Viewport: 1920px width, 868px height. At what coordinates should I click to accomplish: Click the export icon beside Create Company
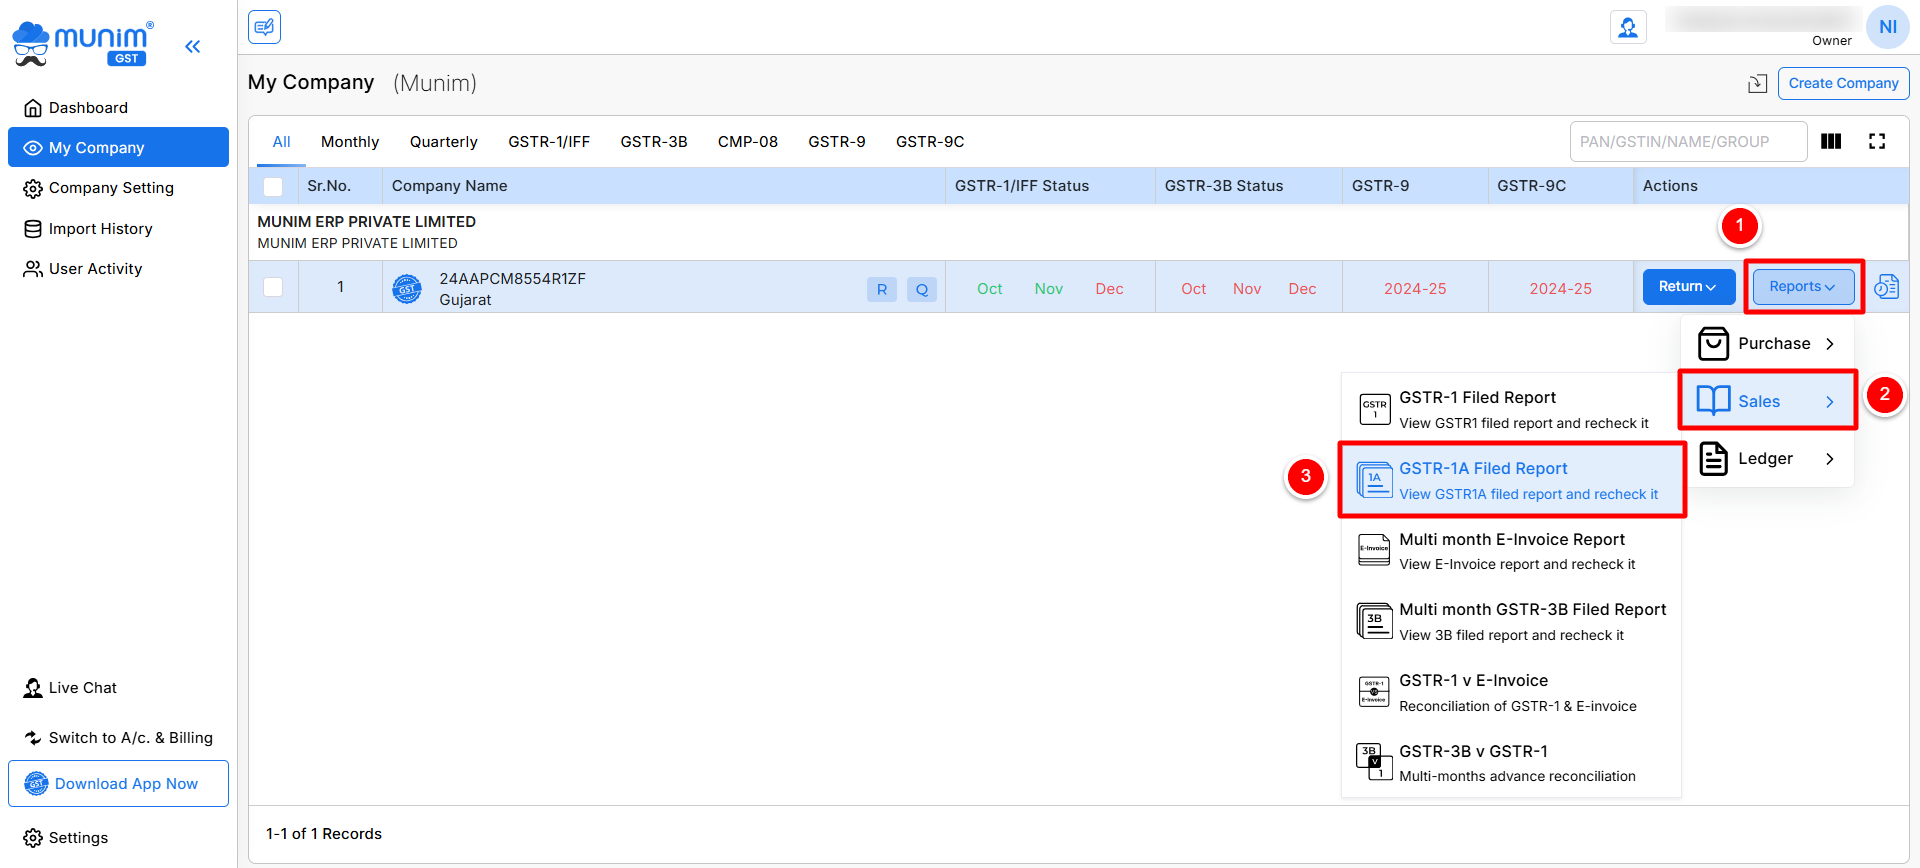pyautogui.click(x=1757, y=84)
